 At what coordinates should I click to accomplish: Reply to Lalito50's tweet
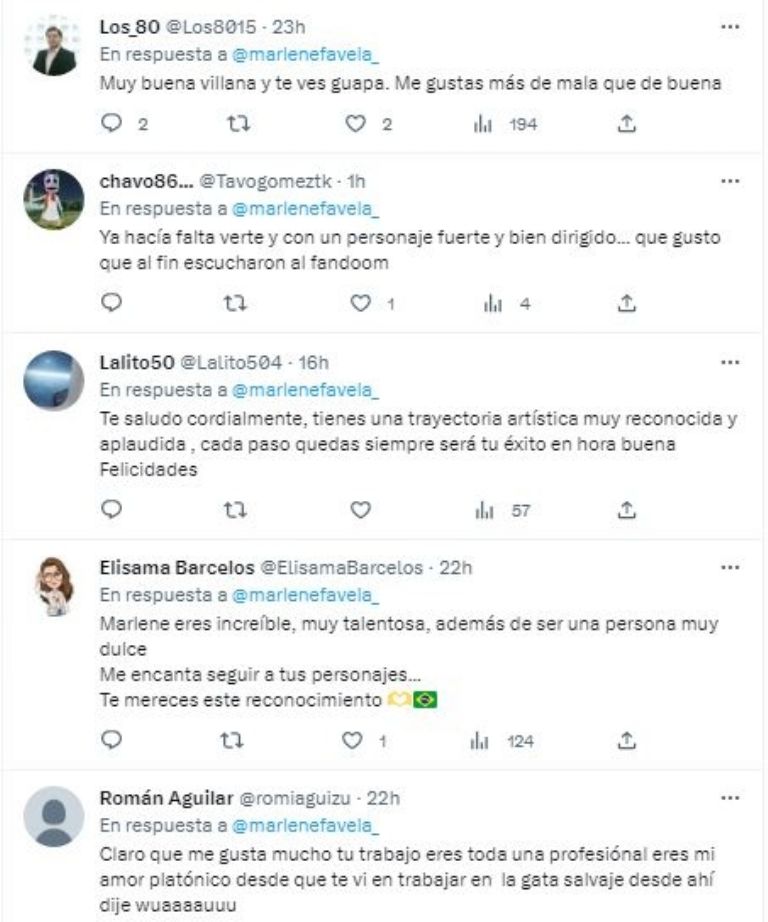pyautogui.click(x=112, y=510)
